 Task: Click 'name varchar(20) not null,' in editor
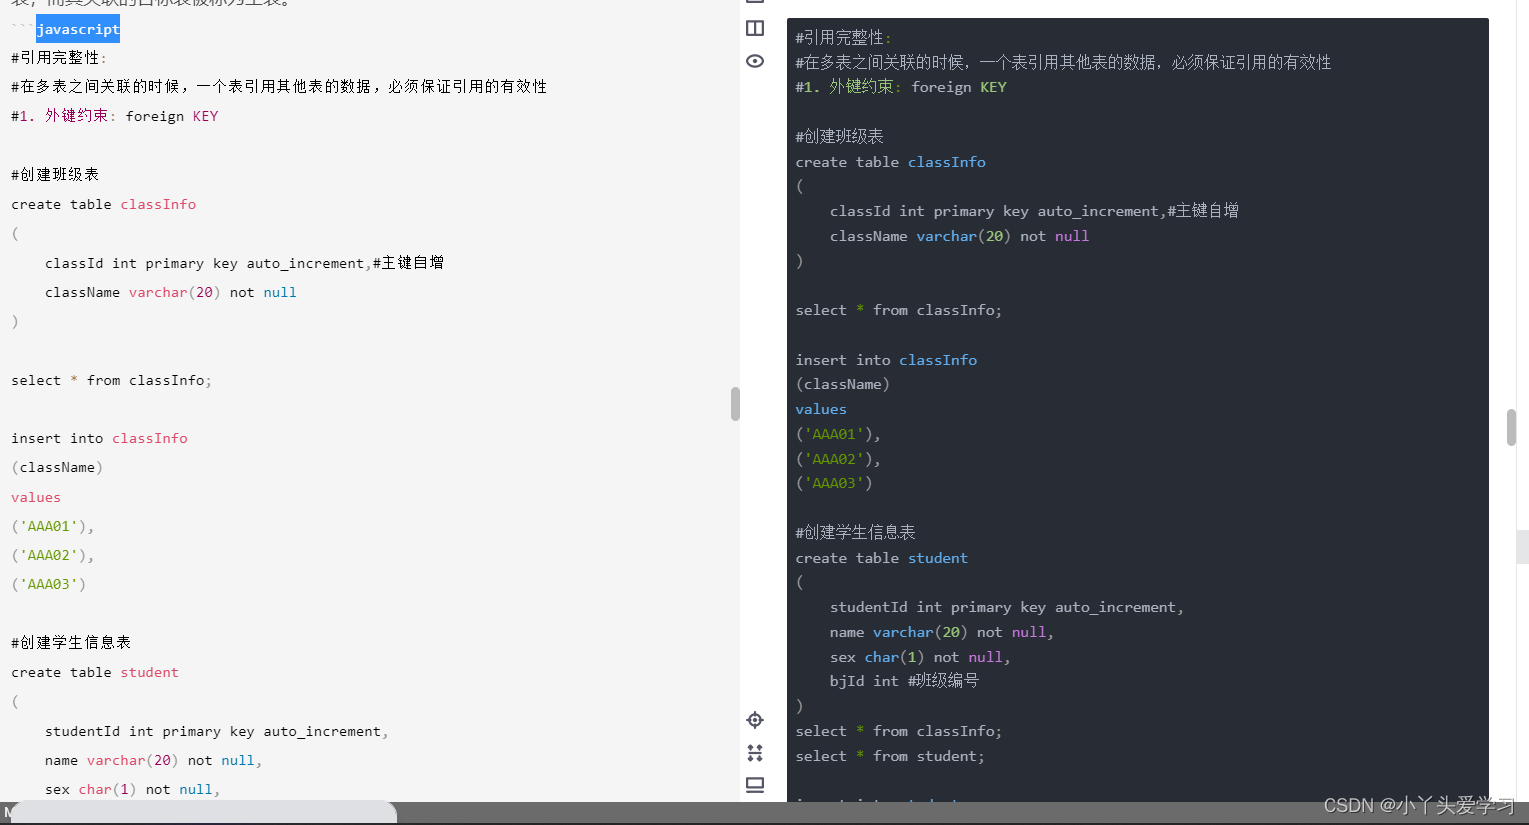point(154,760)
